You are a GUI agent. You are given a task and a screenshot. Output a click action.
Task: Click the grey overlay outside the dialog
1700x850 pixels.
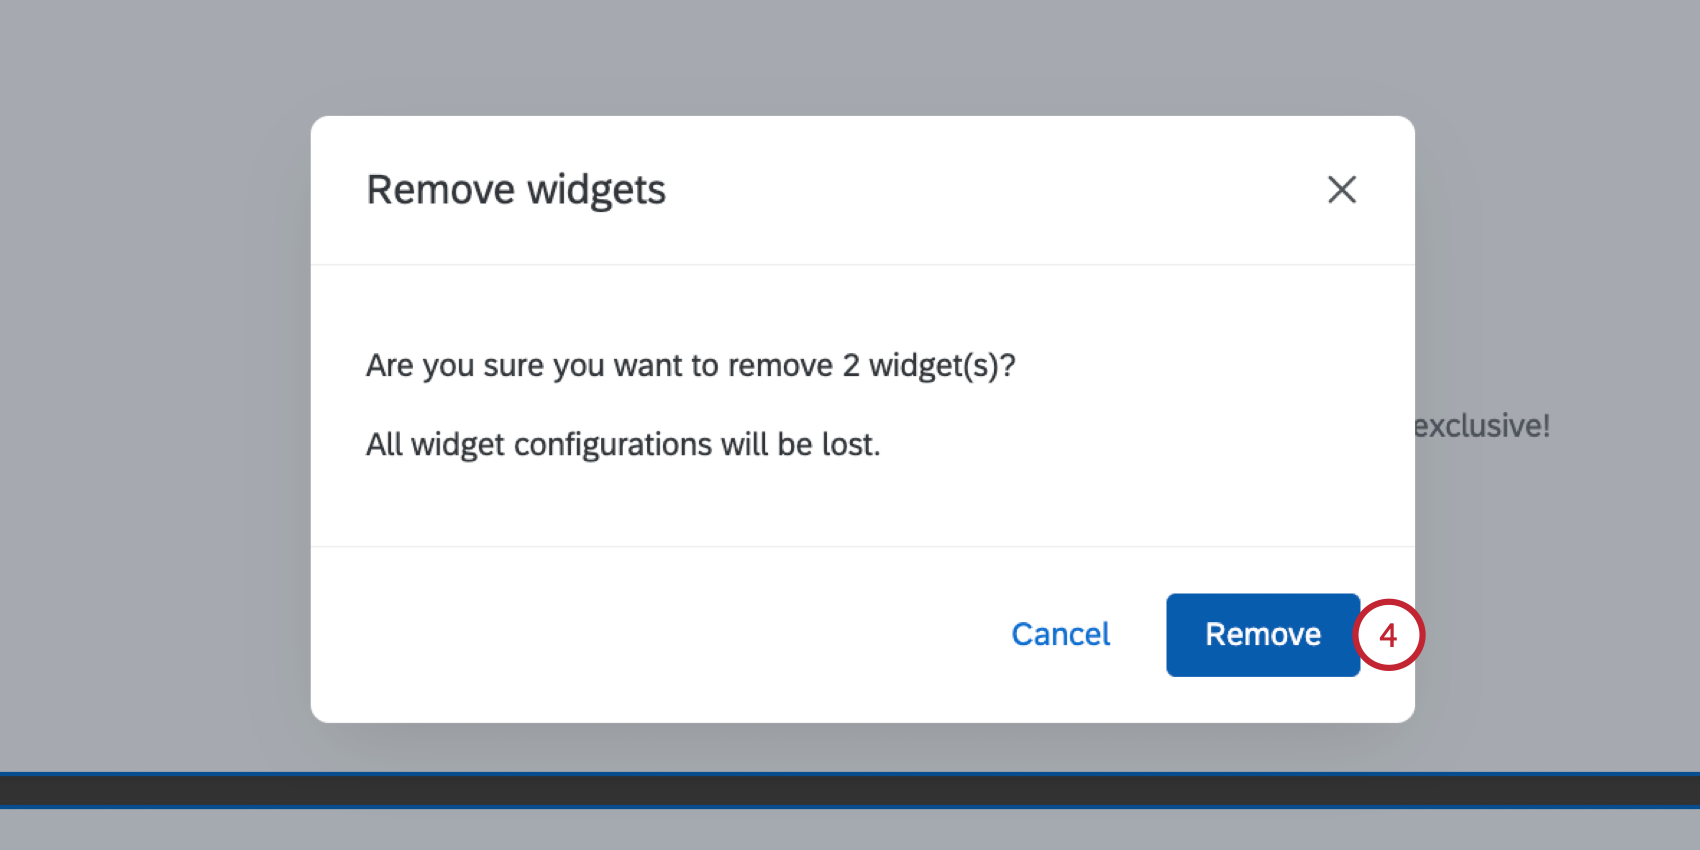[150, 400]
